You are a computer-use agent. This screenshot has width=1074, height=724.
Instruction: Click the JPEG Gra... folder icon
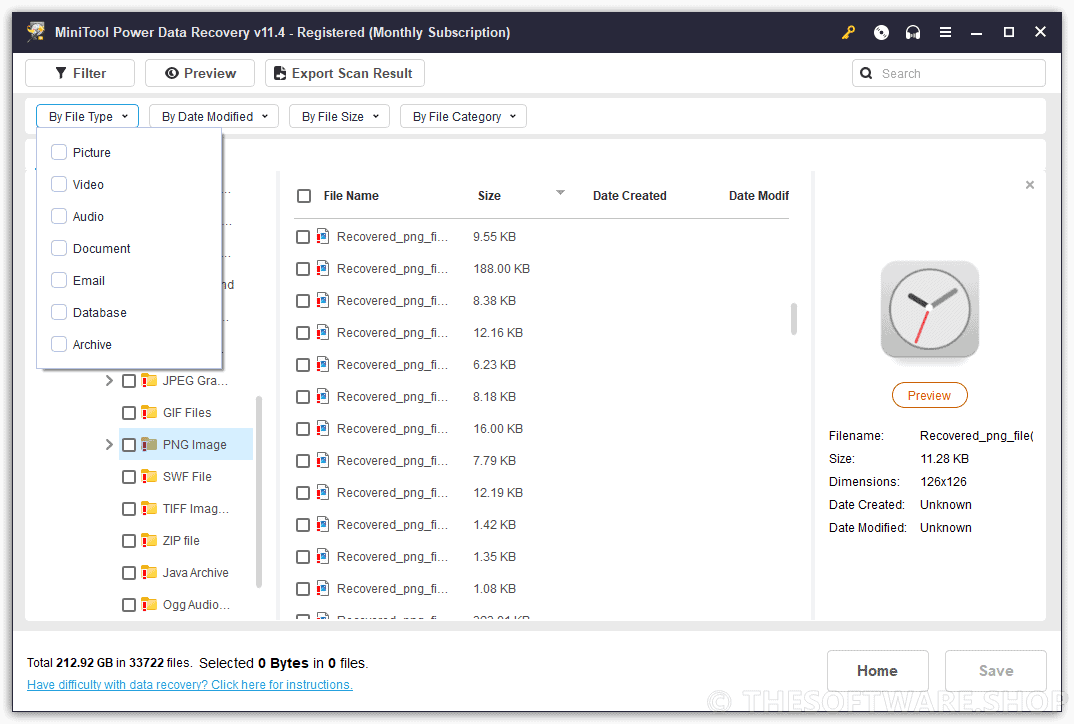(x=149, y=380)
